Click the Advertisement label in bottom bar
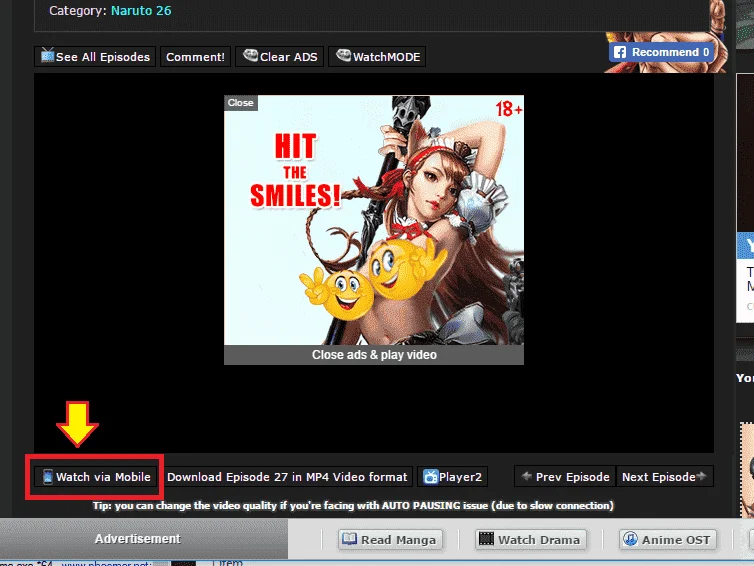 [138, 539]
